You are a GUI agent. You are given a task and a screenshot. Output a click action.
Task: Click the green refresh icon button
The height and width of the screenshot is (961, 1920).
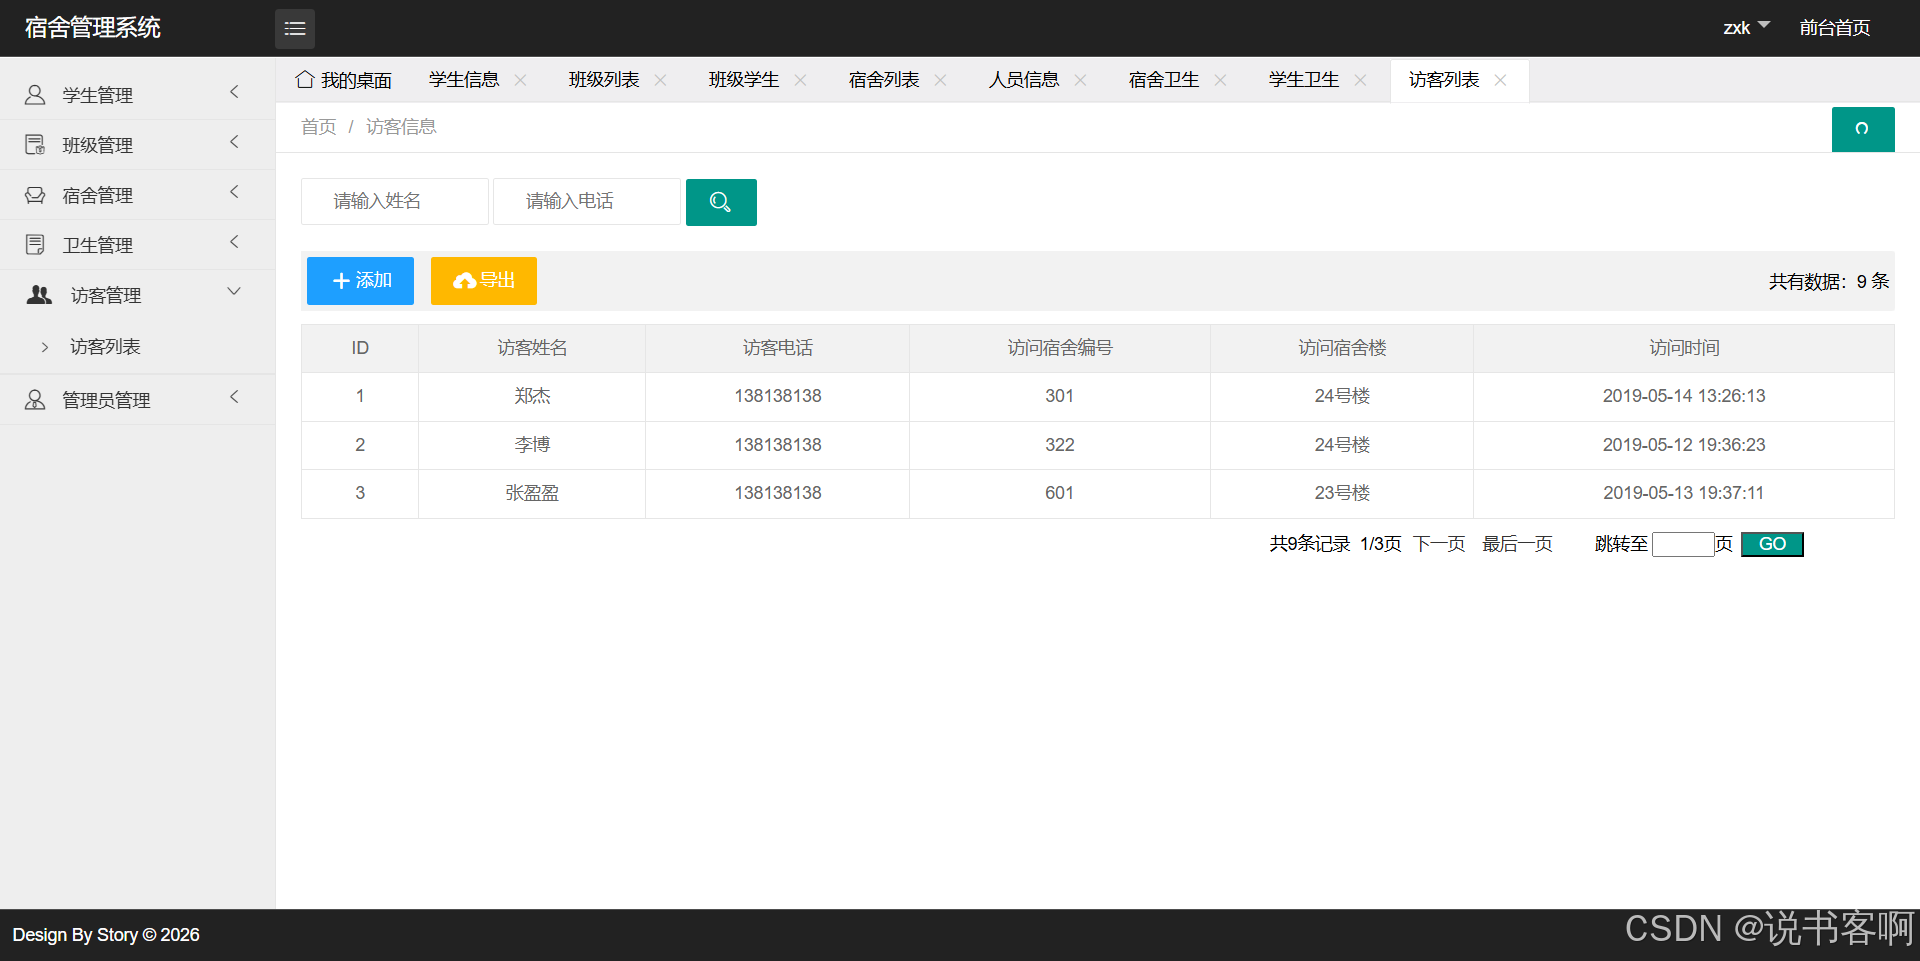coord(1863,129)
